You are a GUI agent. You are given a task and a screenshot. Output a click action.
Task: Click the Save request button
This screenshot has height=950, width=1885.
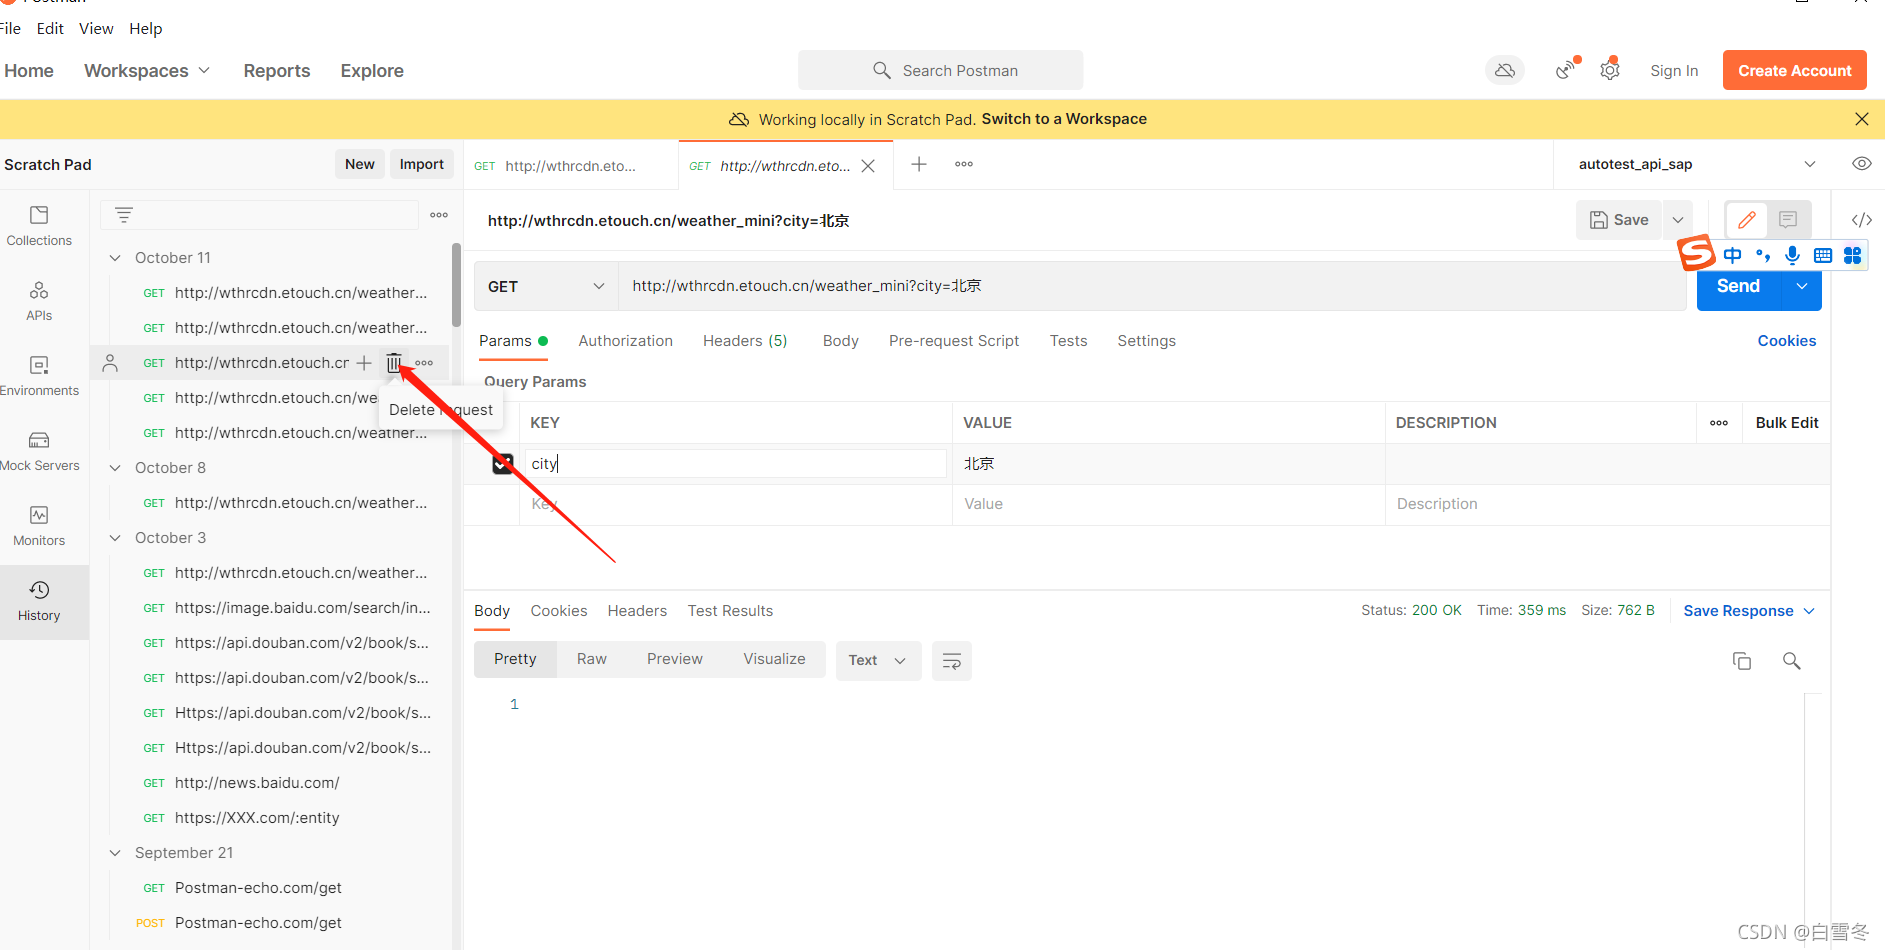tap(1619, 220)
